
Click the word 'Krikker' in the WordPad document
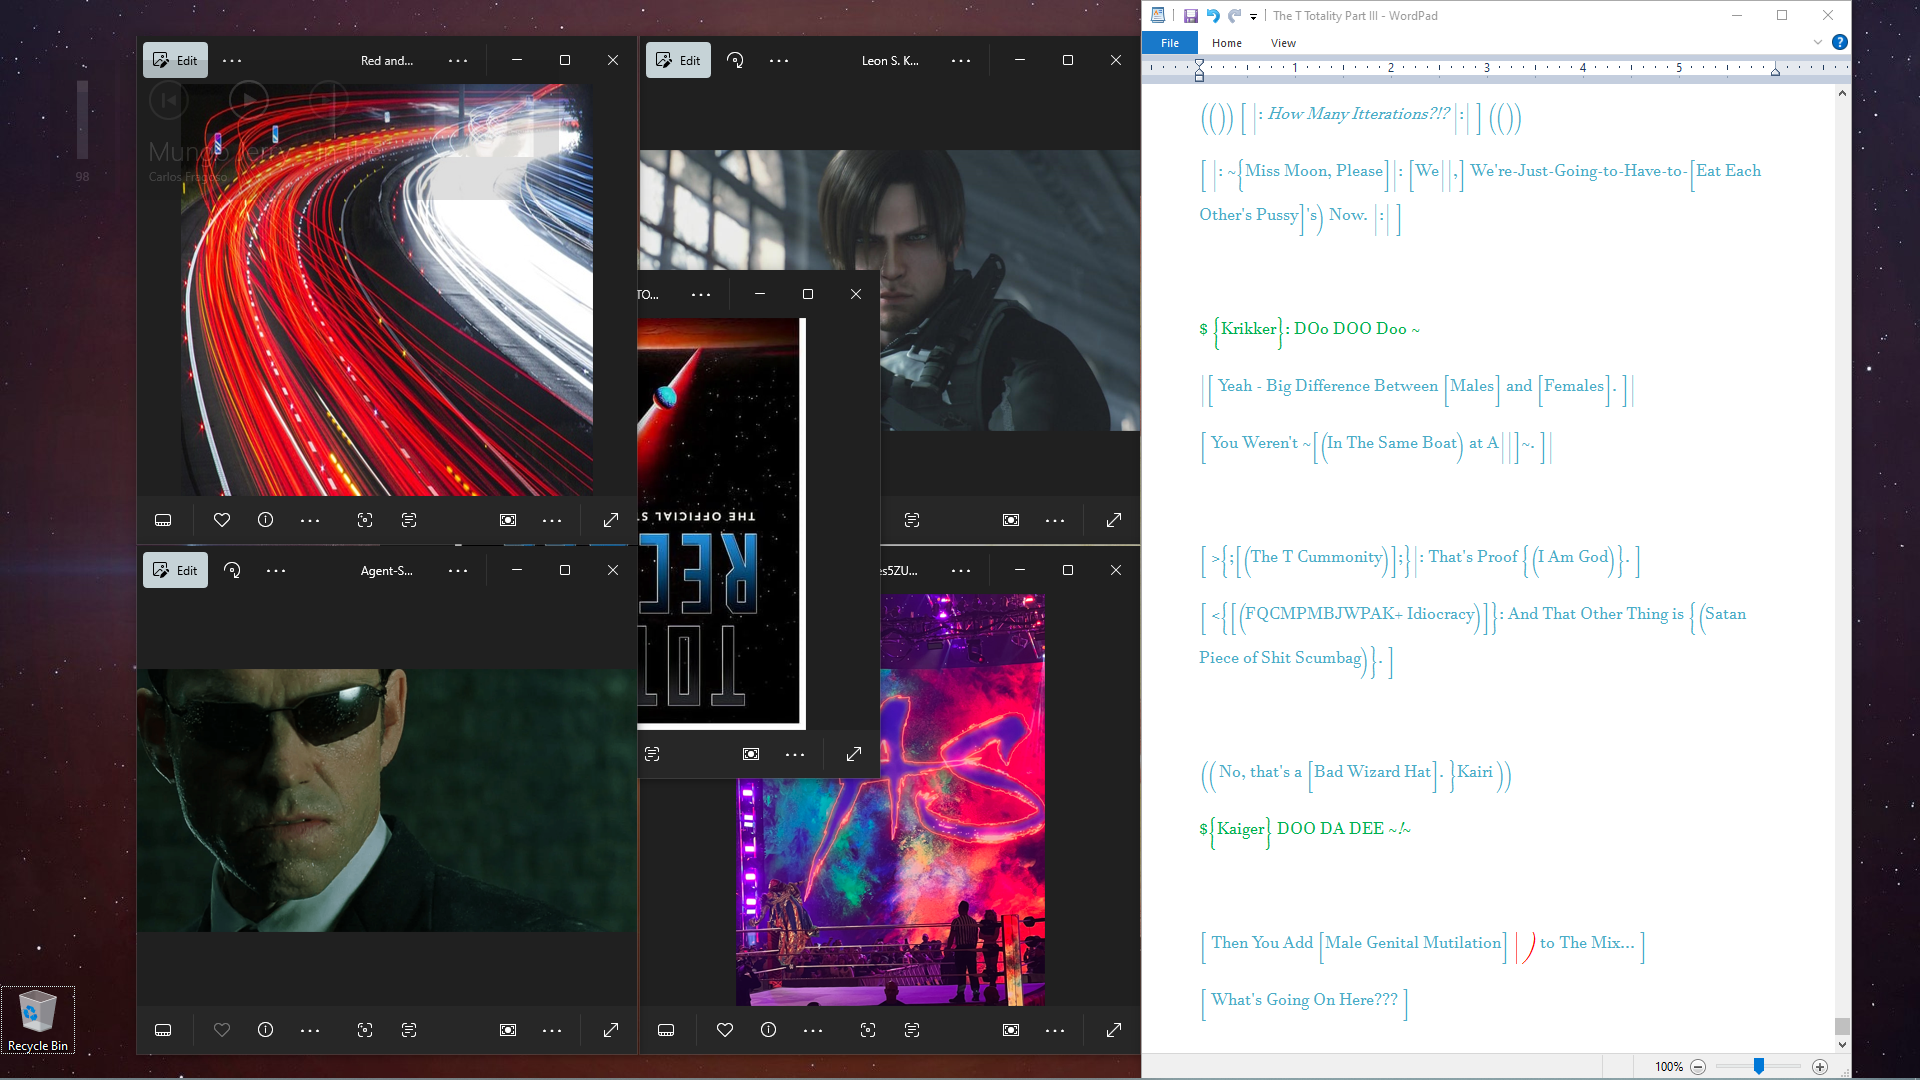click(1248, 329)
